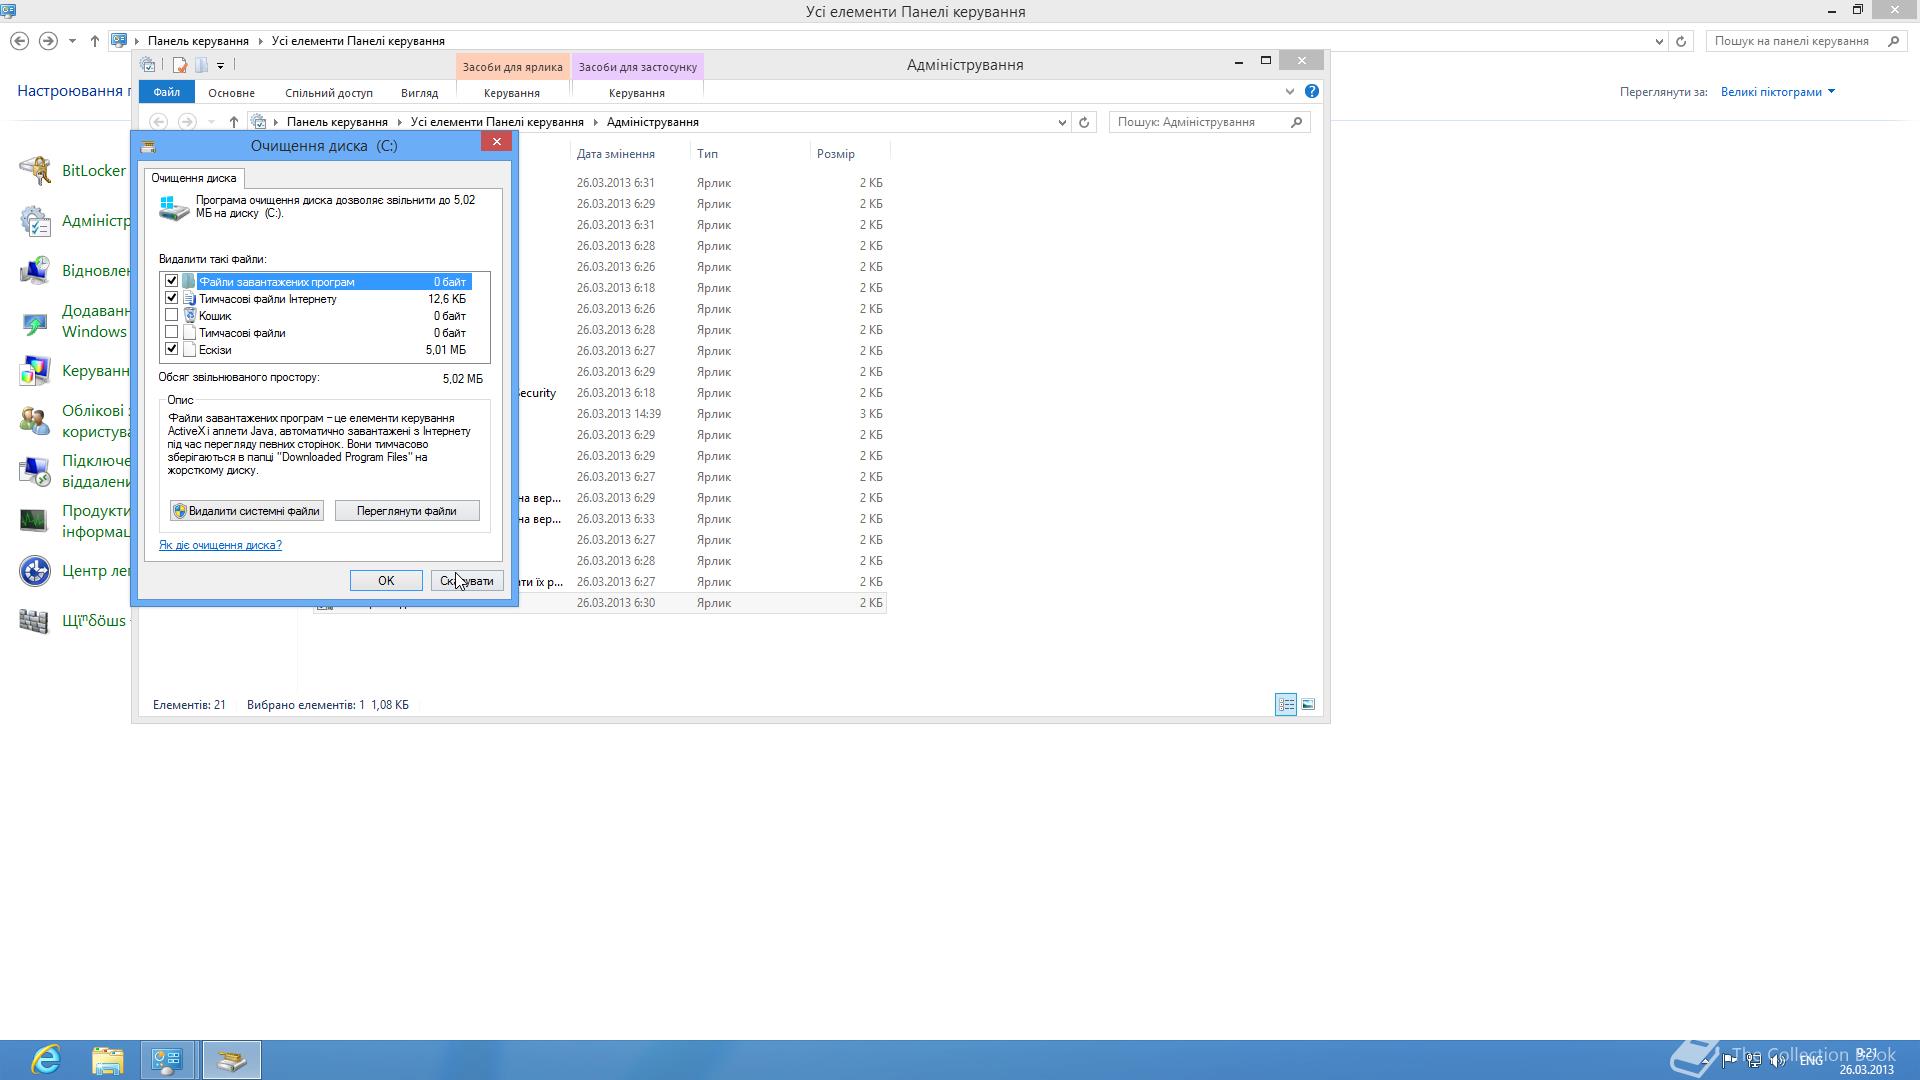Click search magnifier icon in Адміністрування window
Screen dimensions: 1920x1080
[1297, 122]
